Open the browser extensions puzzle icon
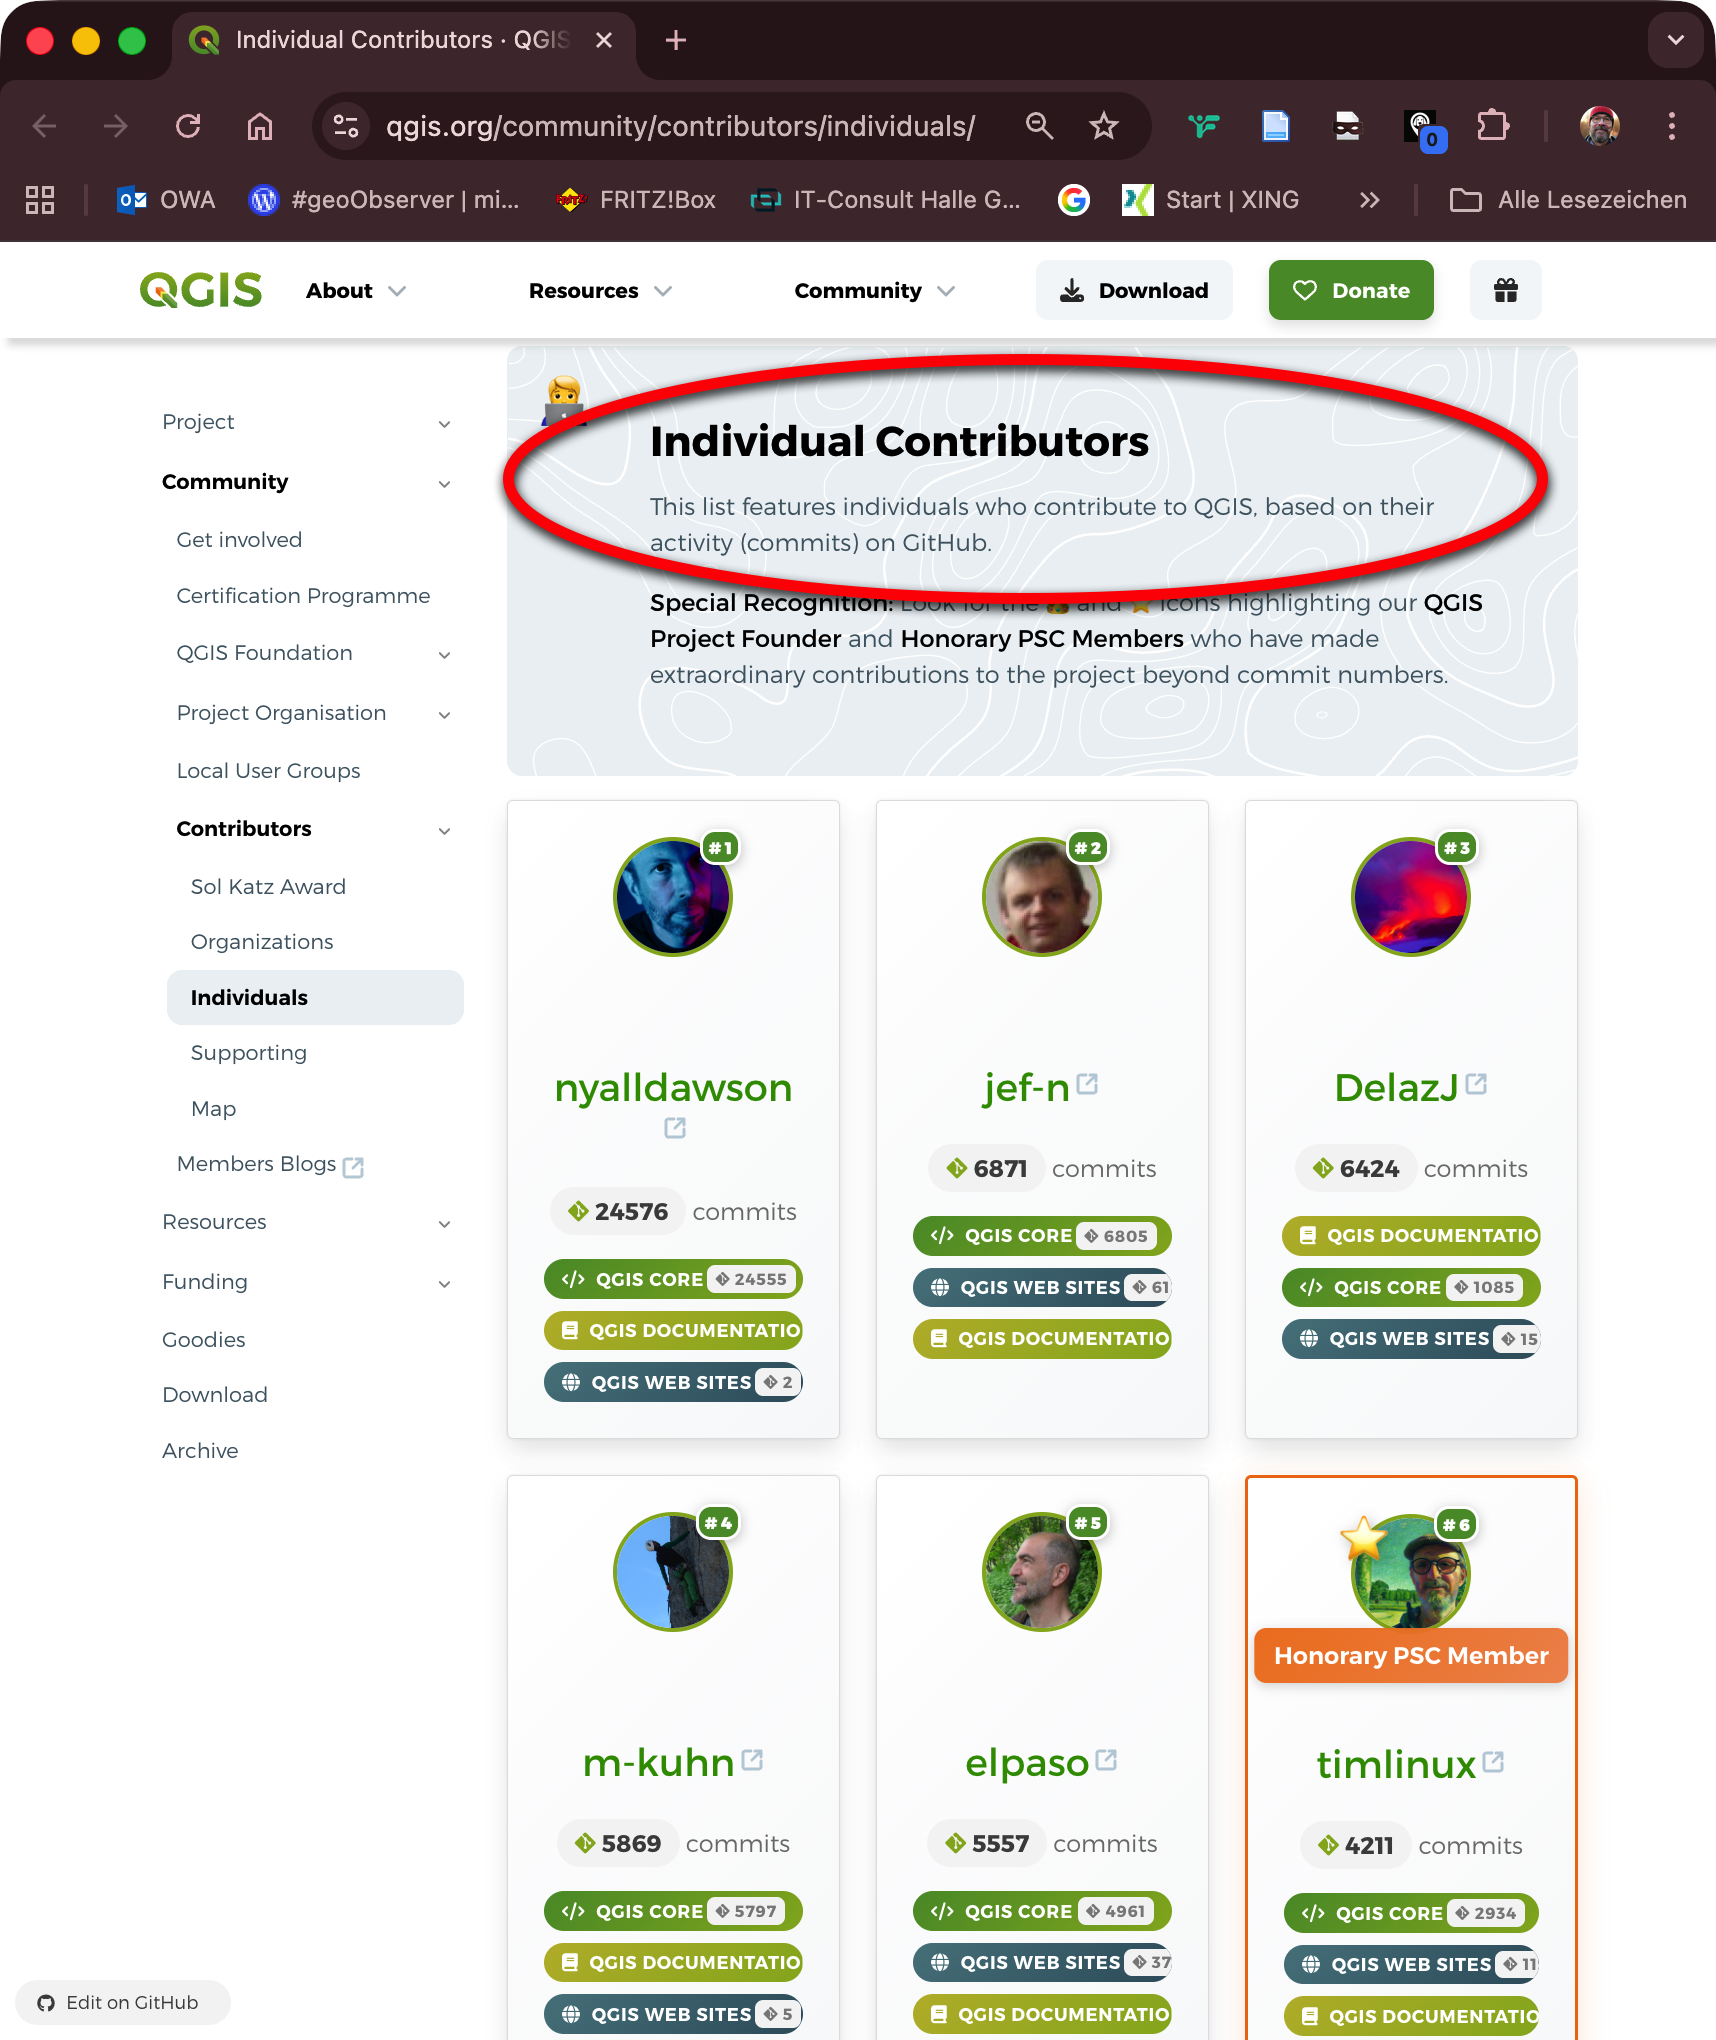Viewport: 1716px width, 2040px height. pos(1492,126)
